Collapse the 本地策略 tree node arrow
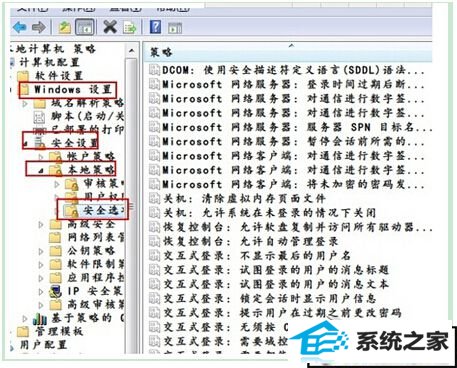This screenshot has height=368, width=457. (41, 171)
